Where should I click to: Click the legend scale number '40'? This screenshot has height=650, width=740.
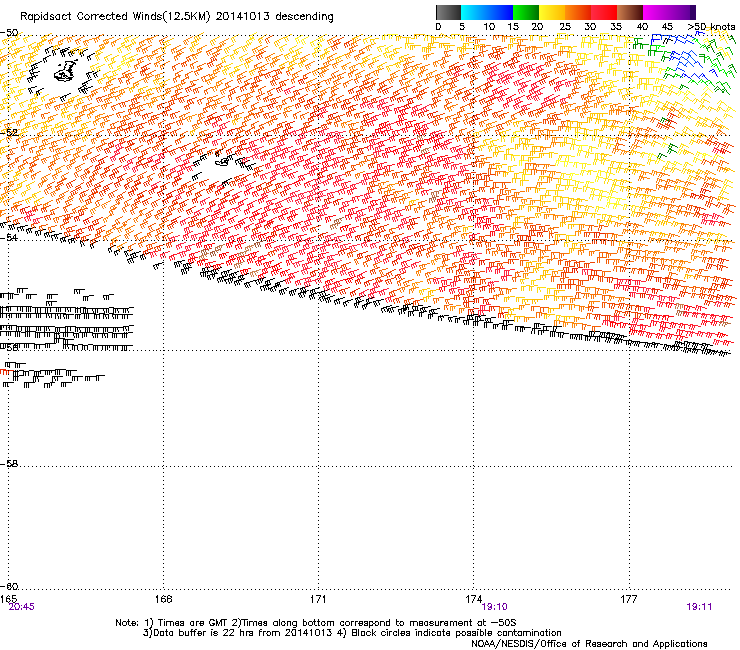pyautogui.click(x=642, y=27)
